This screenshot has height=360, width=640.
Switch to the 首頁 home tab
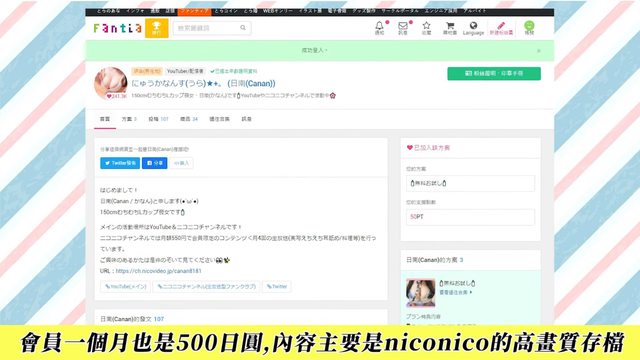point(105,119)
